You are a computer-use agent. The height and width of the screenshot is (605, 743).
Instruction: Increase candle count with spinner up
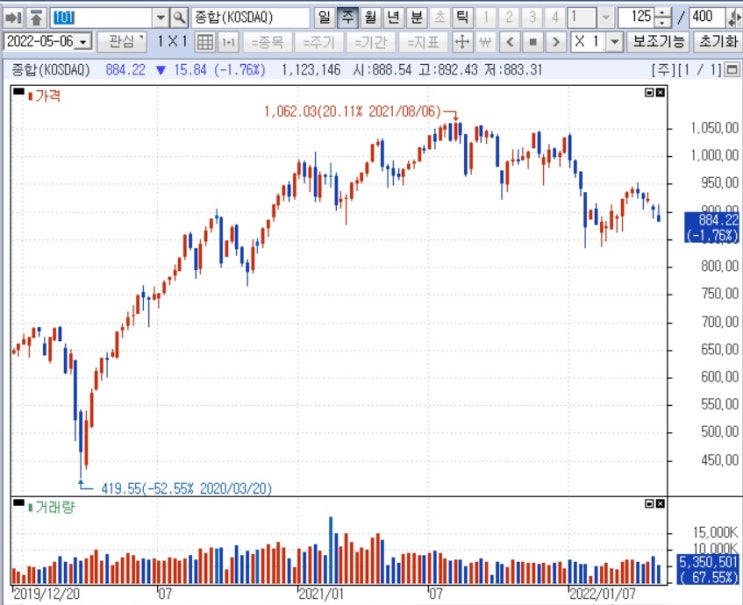pos(662,13)
